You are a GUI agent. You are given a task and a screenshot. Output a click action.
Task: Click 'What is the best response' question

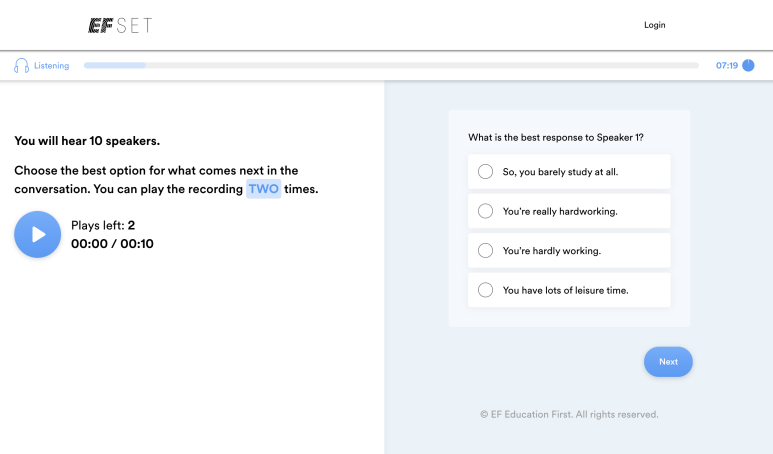[556, 138]
